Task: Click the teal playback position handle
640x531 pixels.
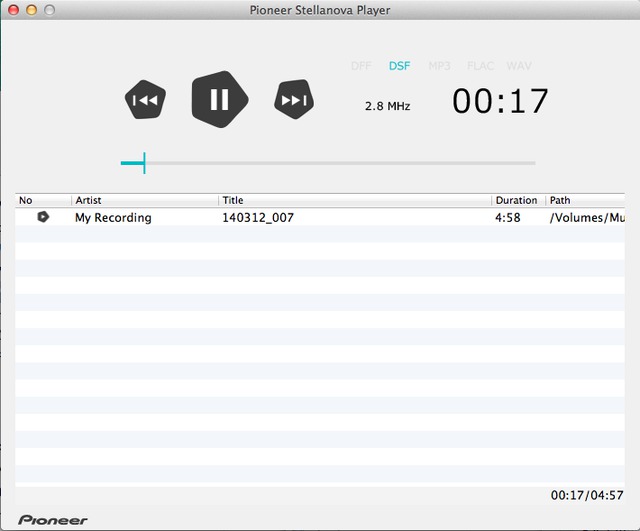Action: [x=144, y=163]
